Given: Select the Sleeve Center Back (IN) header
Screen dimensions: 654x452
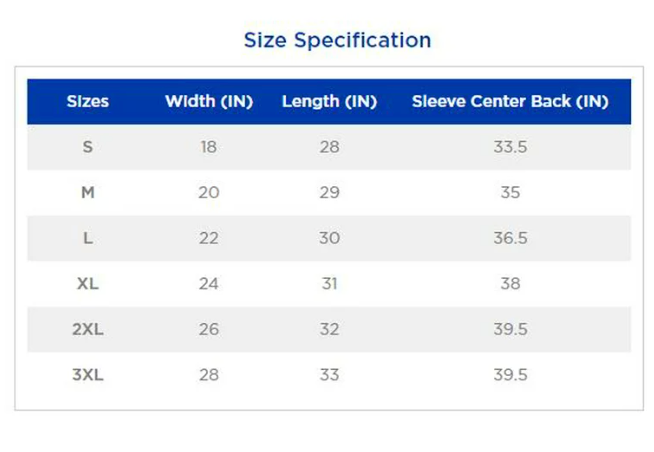Looking at the screenshot, I should tap(510, 101).
